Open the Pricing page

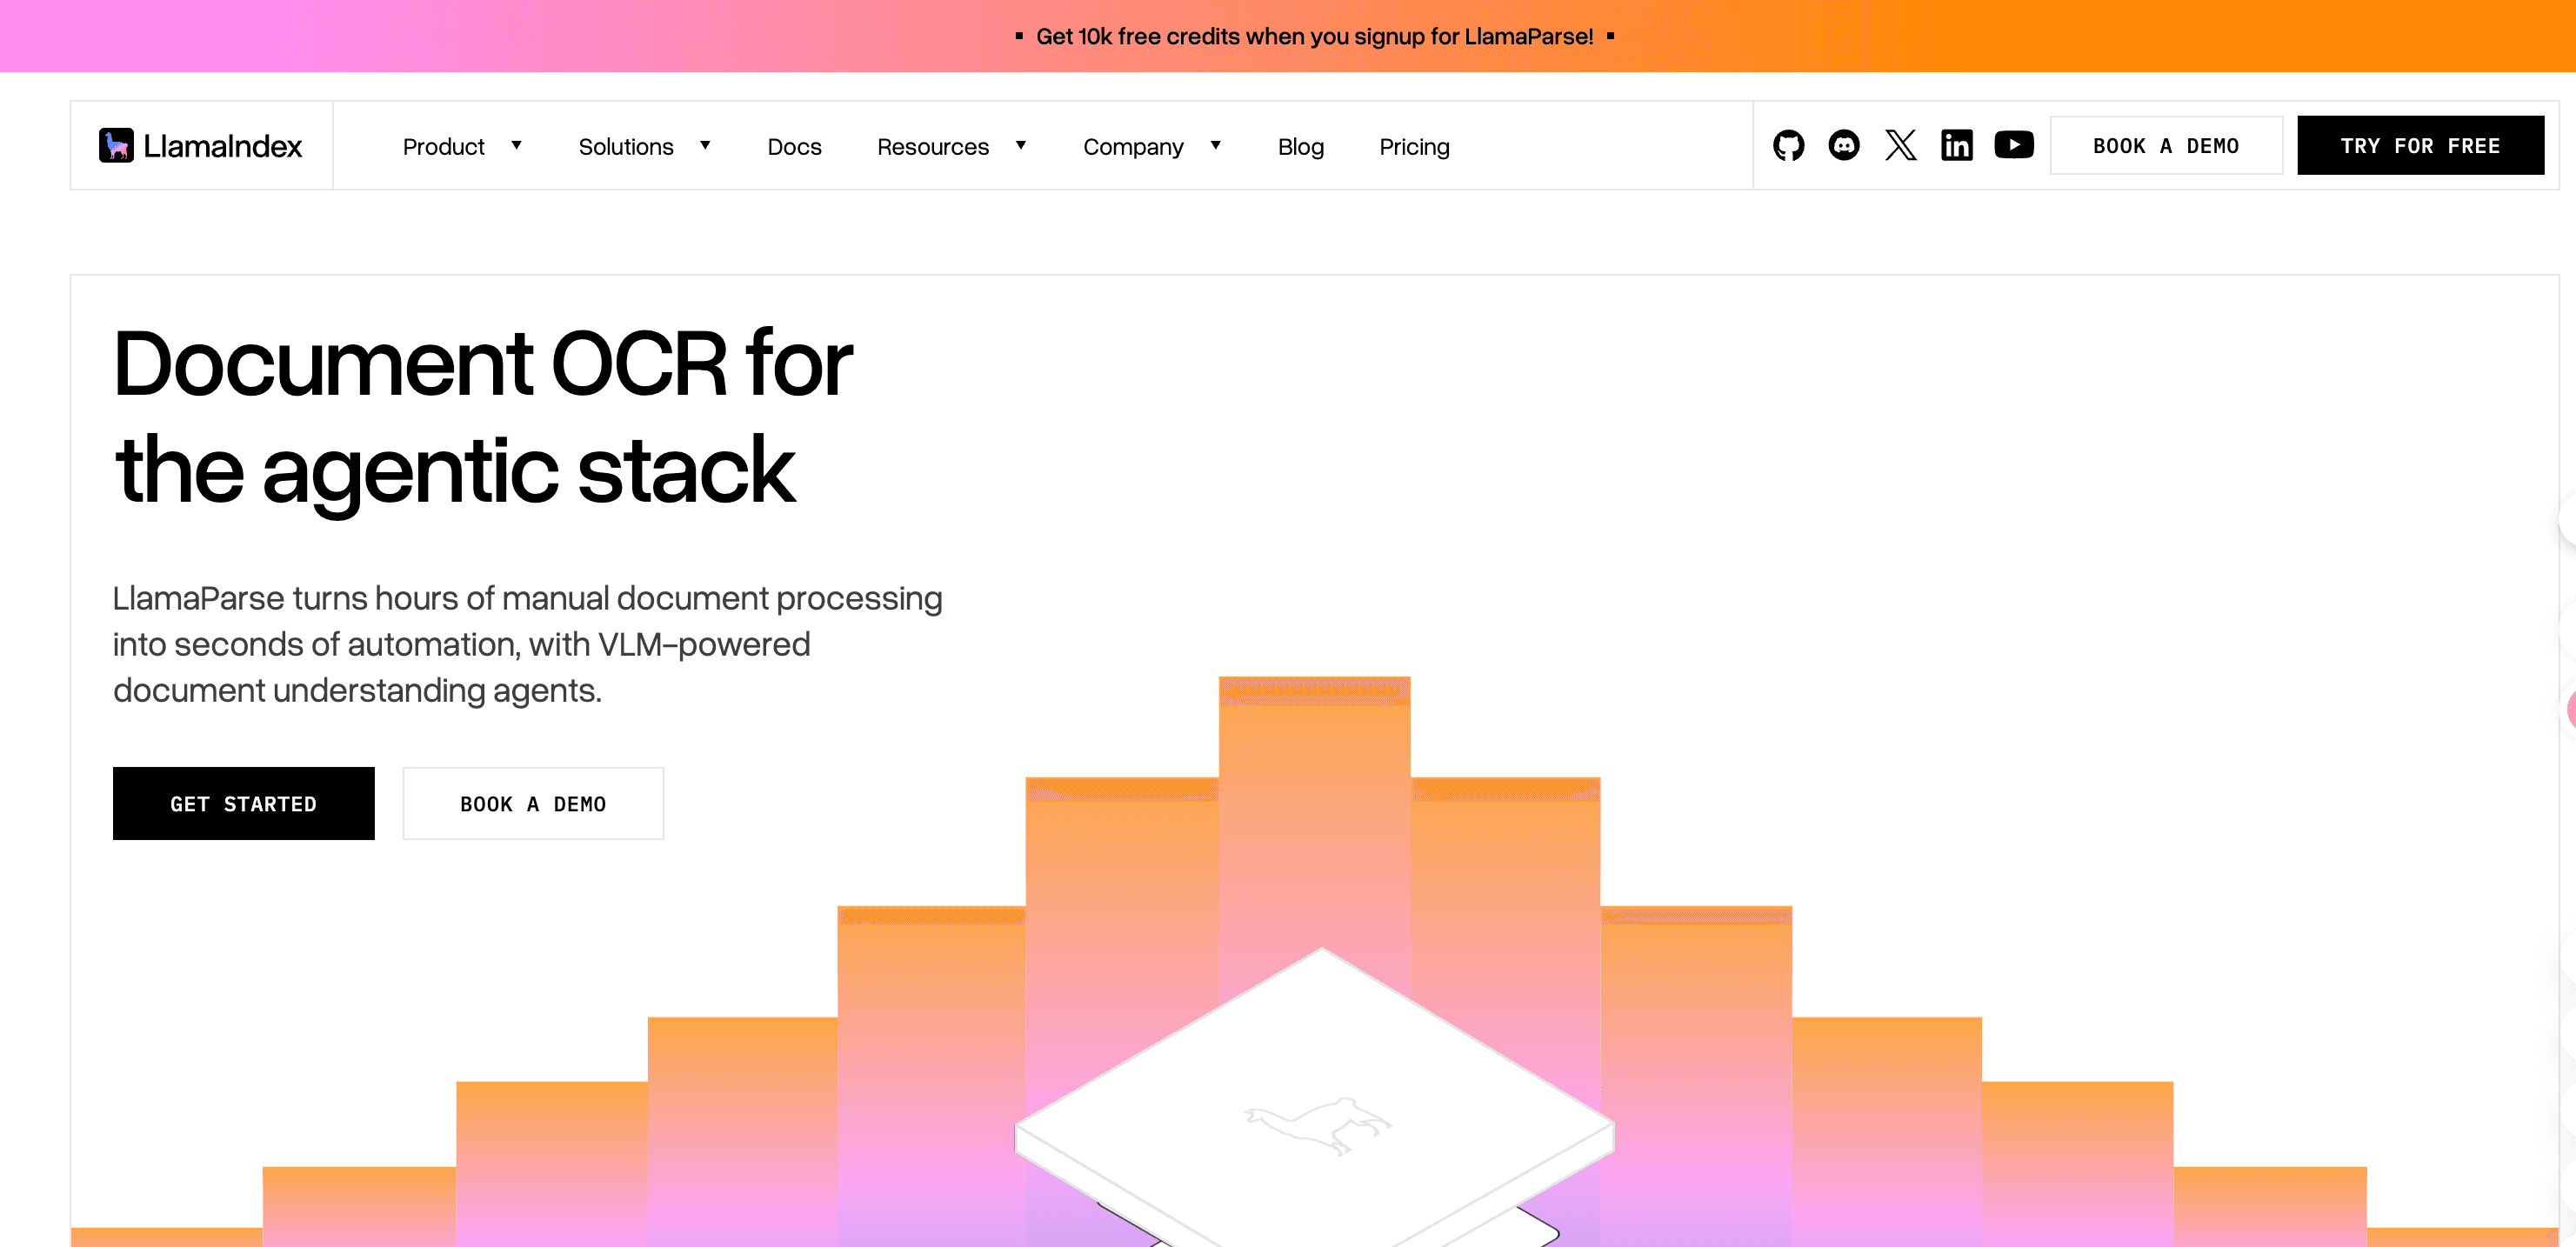click(x=1414, y=147)
